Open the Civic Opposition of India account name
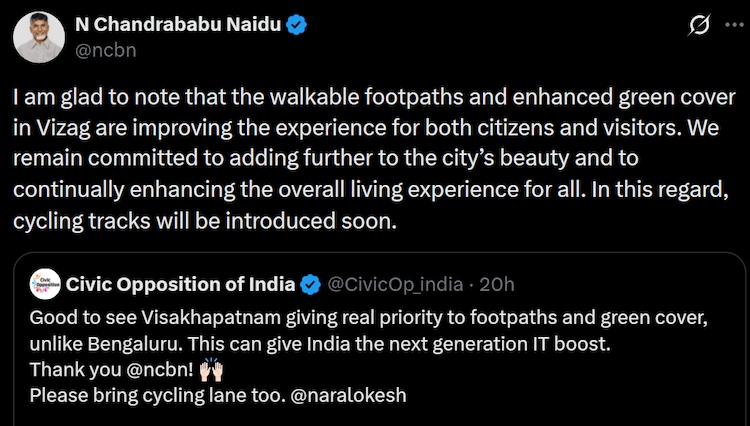Image resolution: width=750 pixels, height=426 pixels. coord(180,284)
